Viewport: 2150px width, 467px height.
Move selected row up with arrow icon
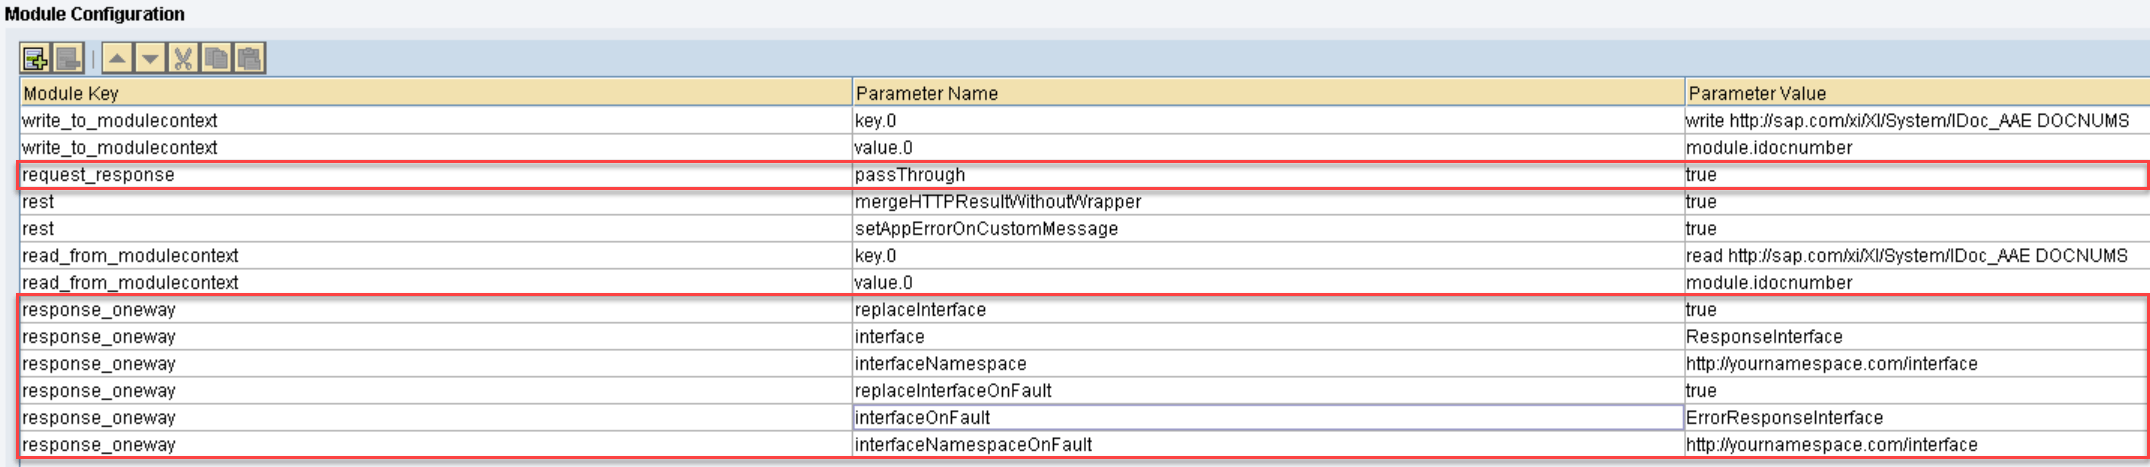[117, 58]
